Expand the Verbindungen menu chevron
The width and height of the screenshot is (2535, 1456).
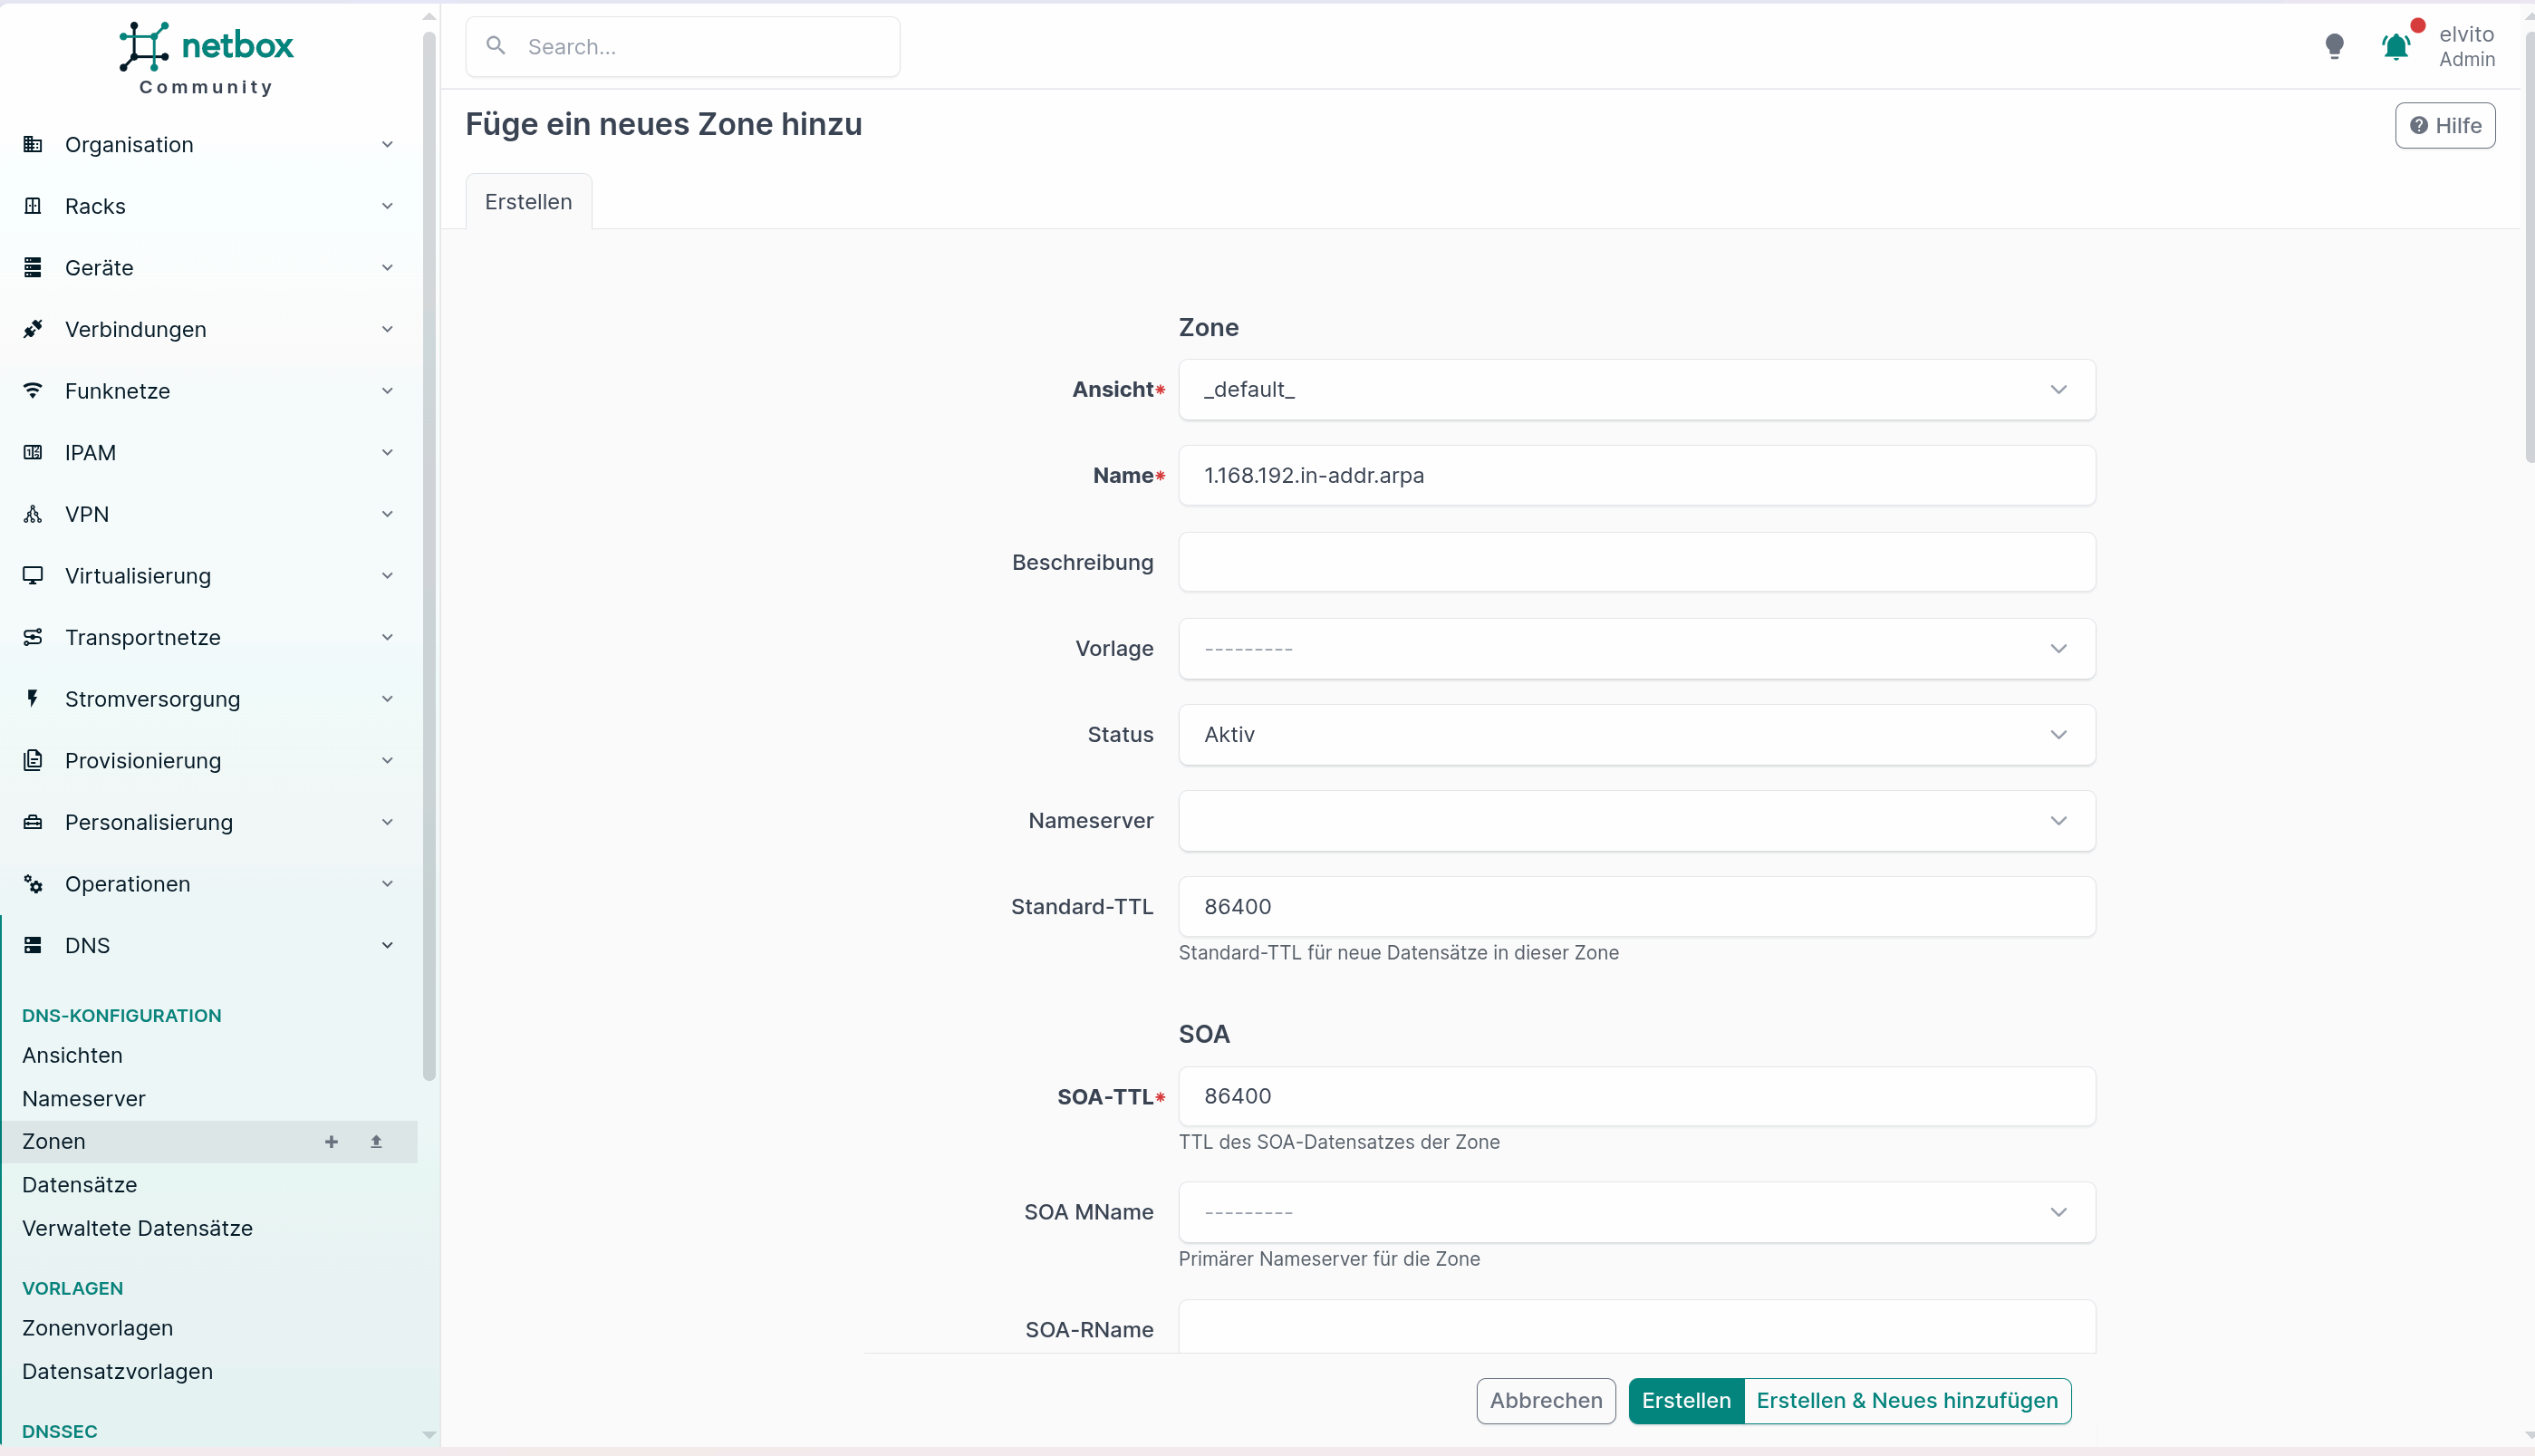(x=387, y=329)
